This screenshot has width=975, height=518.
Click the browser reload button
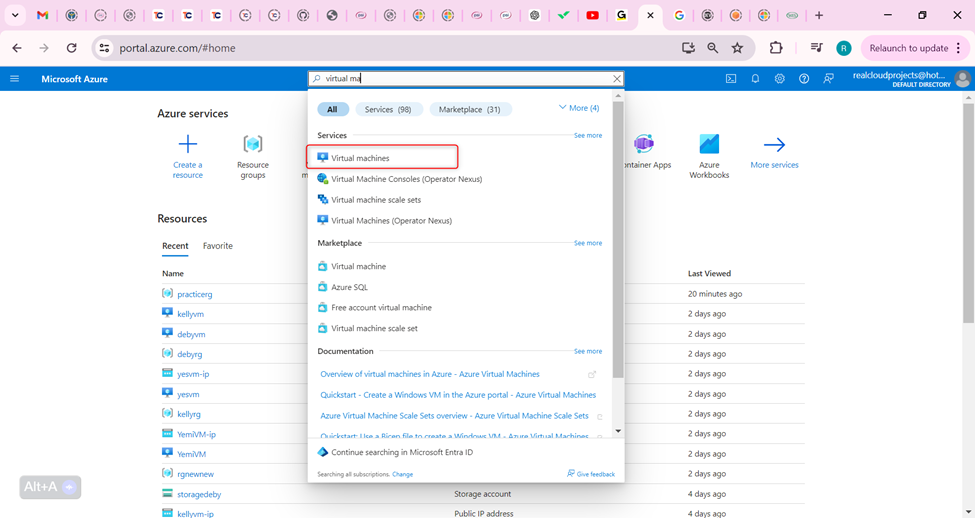tap(72, 48)
